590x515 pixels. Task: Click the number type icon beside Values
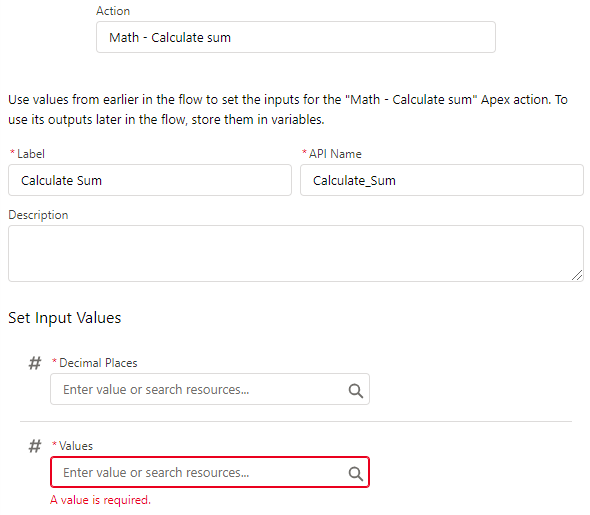click(35, 446)
